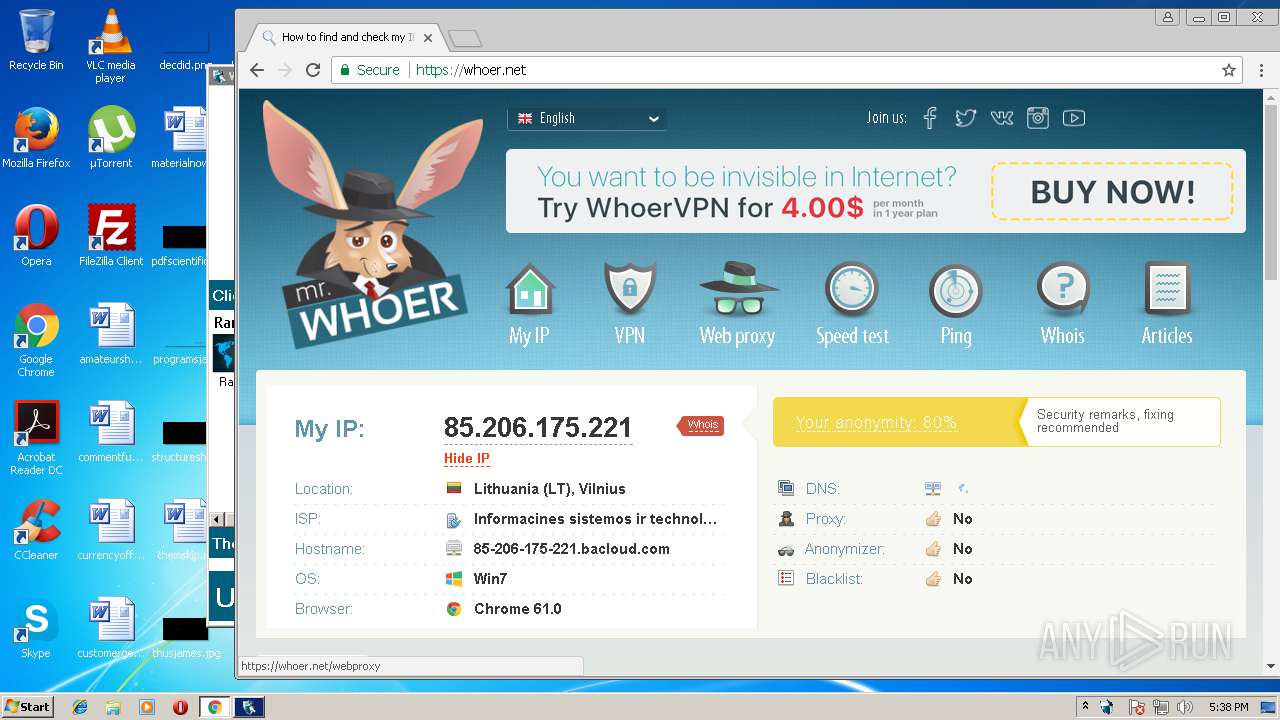Launch Opera desktop shortcut
Viewport: 1280px width, 720px height.
[36, 236]
